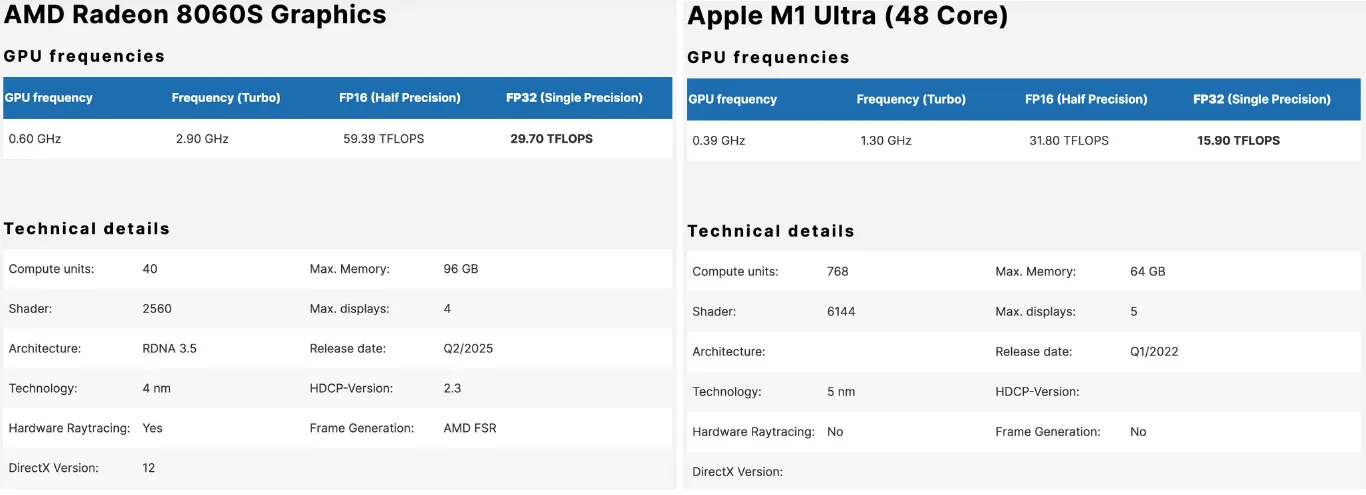Click "HDCP-Version:" label in the Apple panel
Viewport: 1366px width, 495px height.
click(1037, 392)
